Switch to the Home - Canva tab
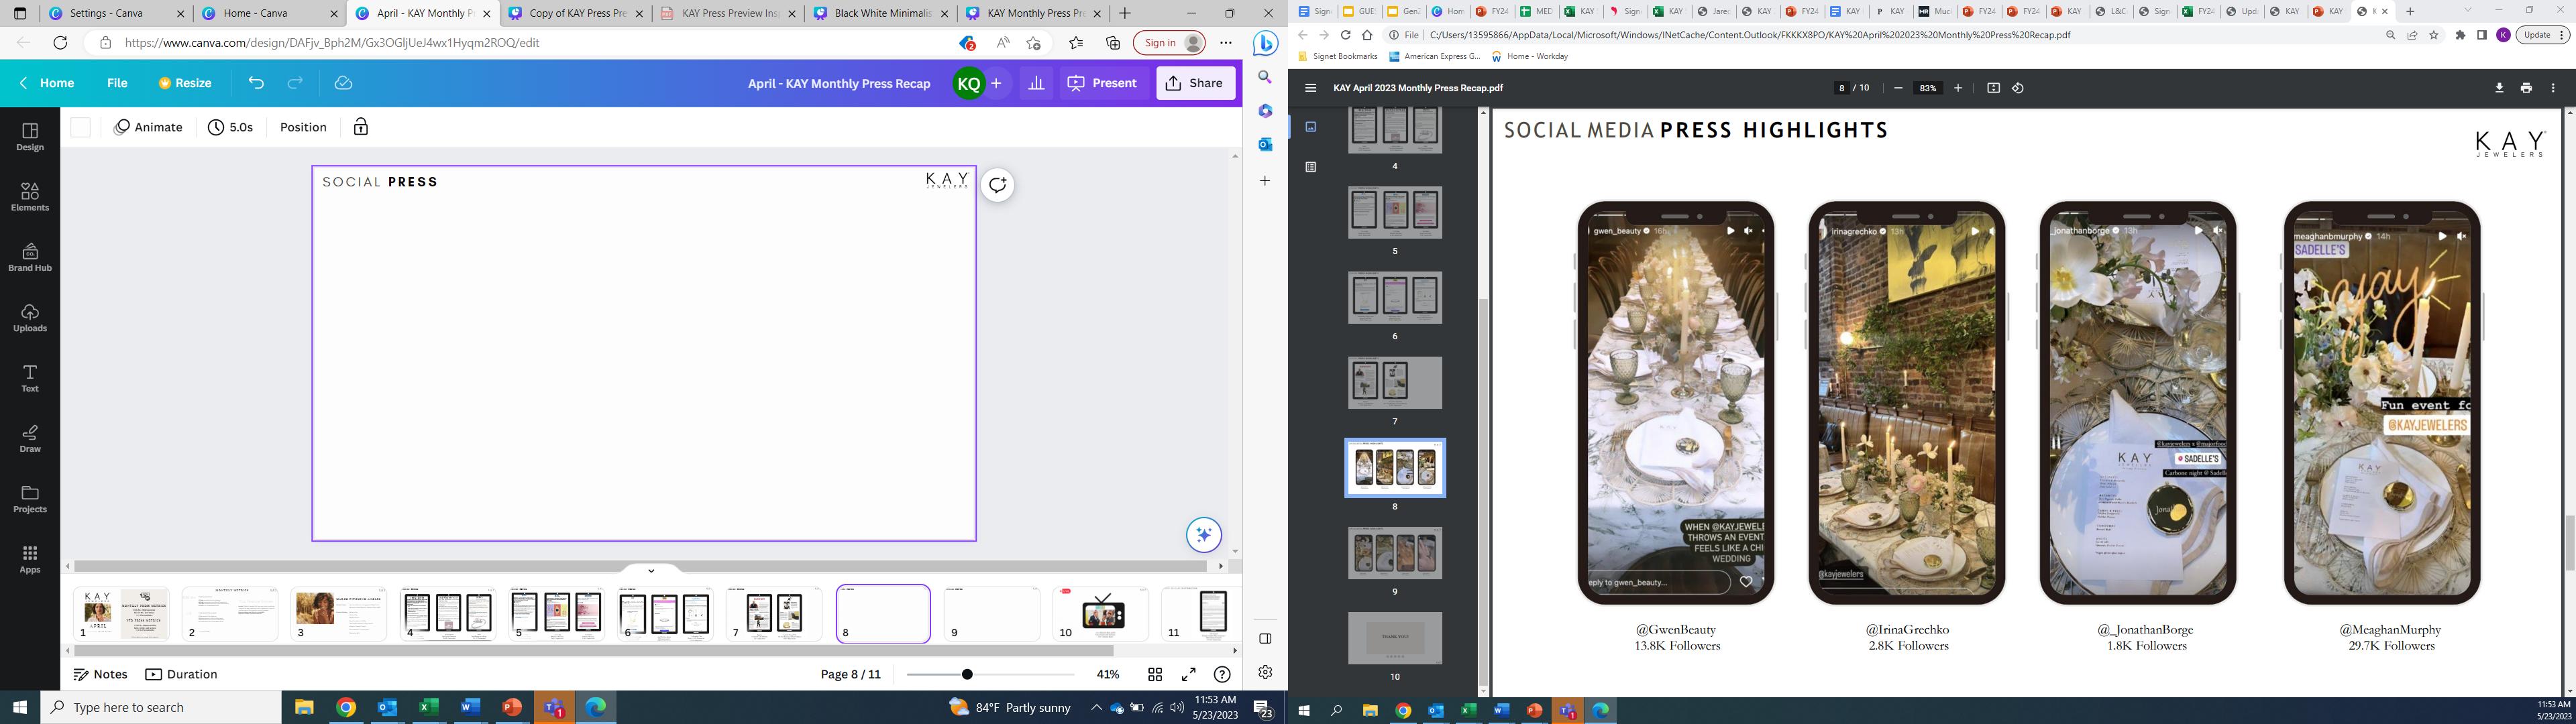 tap(255, 13)
